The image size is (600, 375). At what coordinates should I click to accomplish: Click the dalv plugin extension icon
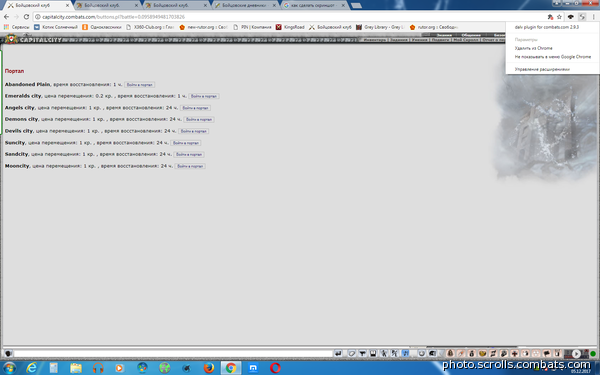tap(582, 17)
